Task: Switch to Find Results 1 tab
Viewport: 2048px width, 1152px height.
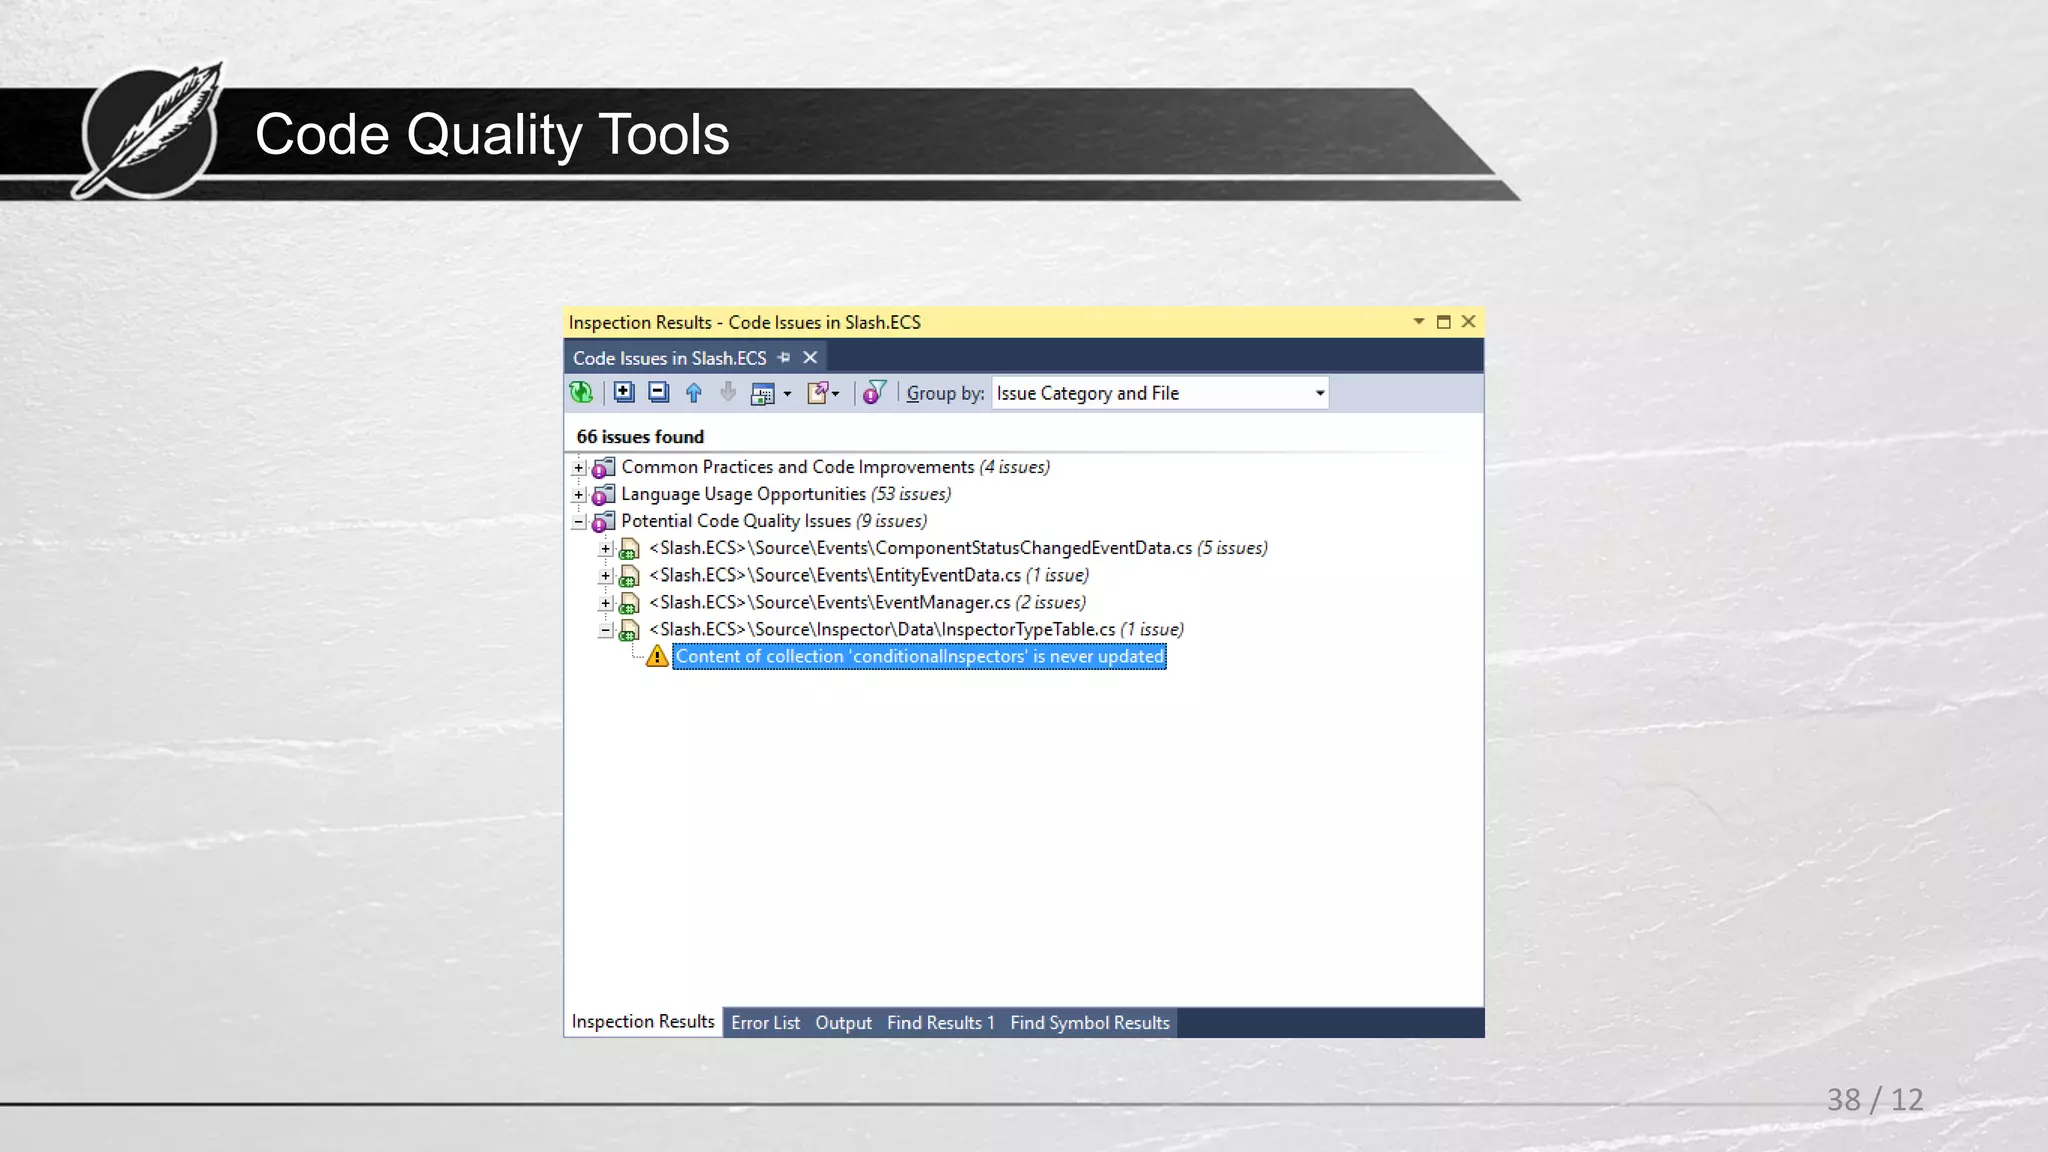Action: pyautogui.click(x=940, y=1022)
